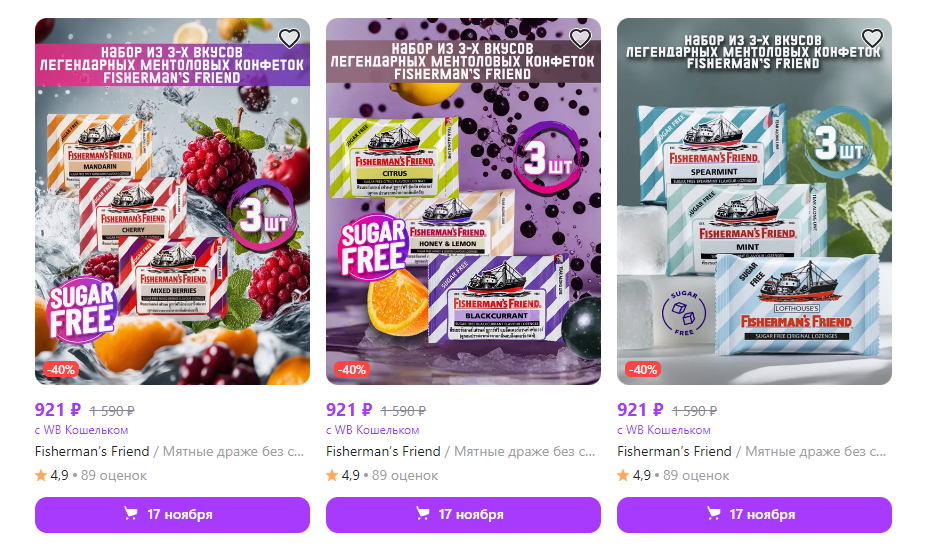Click the -40% discount badge on middle card
The height and width of the screenshot is (556, 933).
pyautogui.click(x=351, y=369)
